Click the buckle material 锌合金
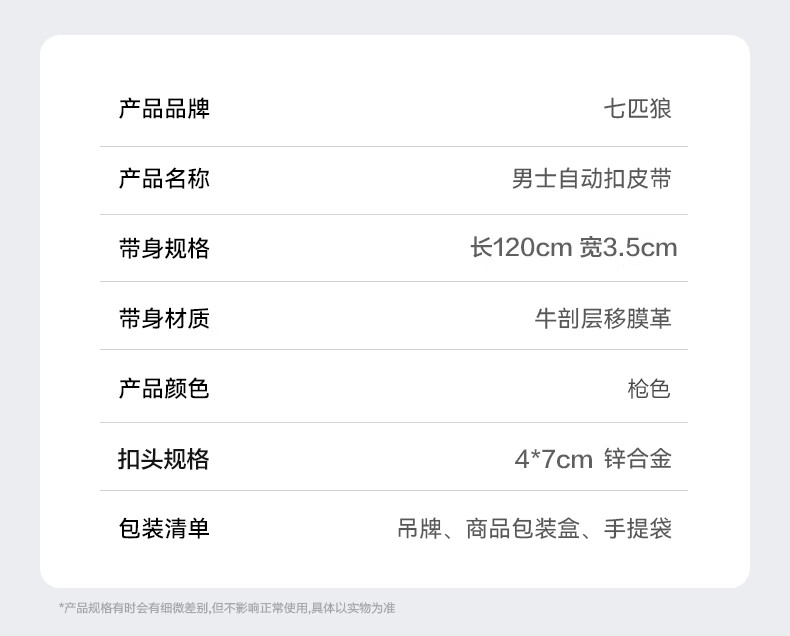Viewport: 790px width, 636px height. [637, 459]
